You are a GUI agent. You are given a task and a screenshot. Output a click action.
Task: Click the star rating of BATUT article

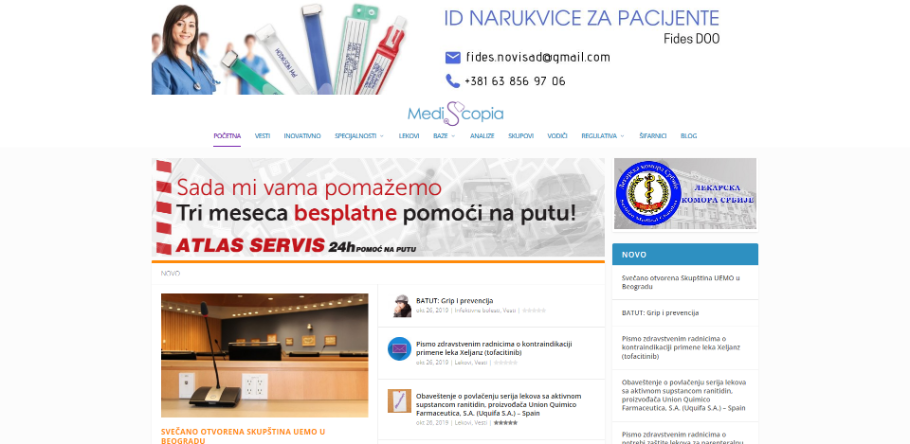[534, 311]
